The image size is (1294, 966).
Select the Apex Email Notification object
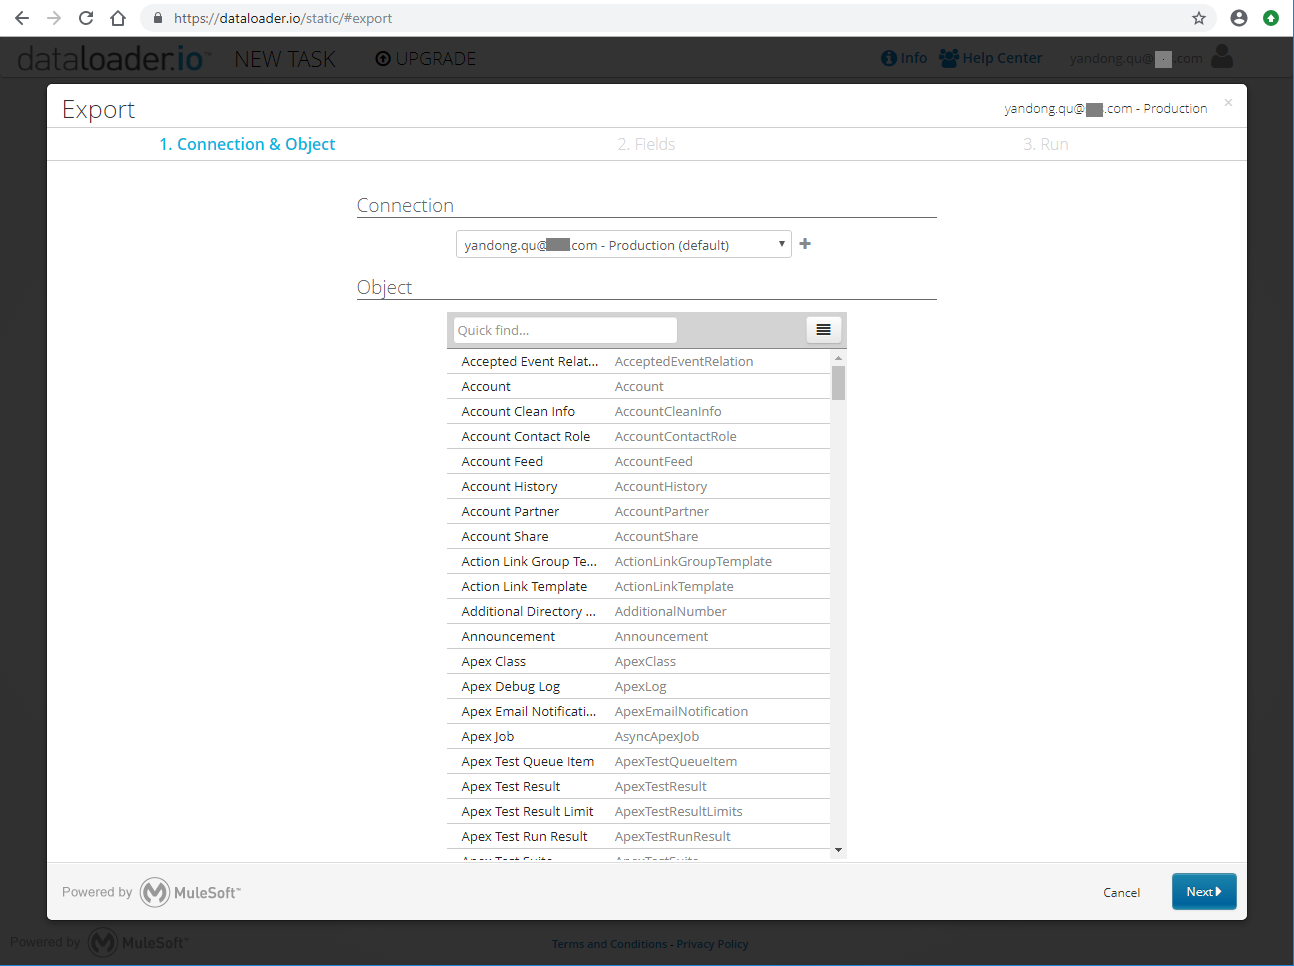click(x=638, y=711)
